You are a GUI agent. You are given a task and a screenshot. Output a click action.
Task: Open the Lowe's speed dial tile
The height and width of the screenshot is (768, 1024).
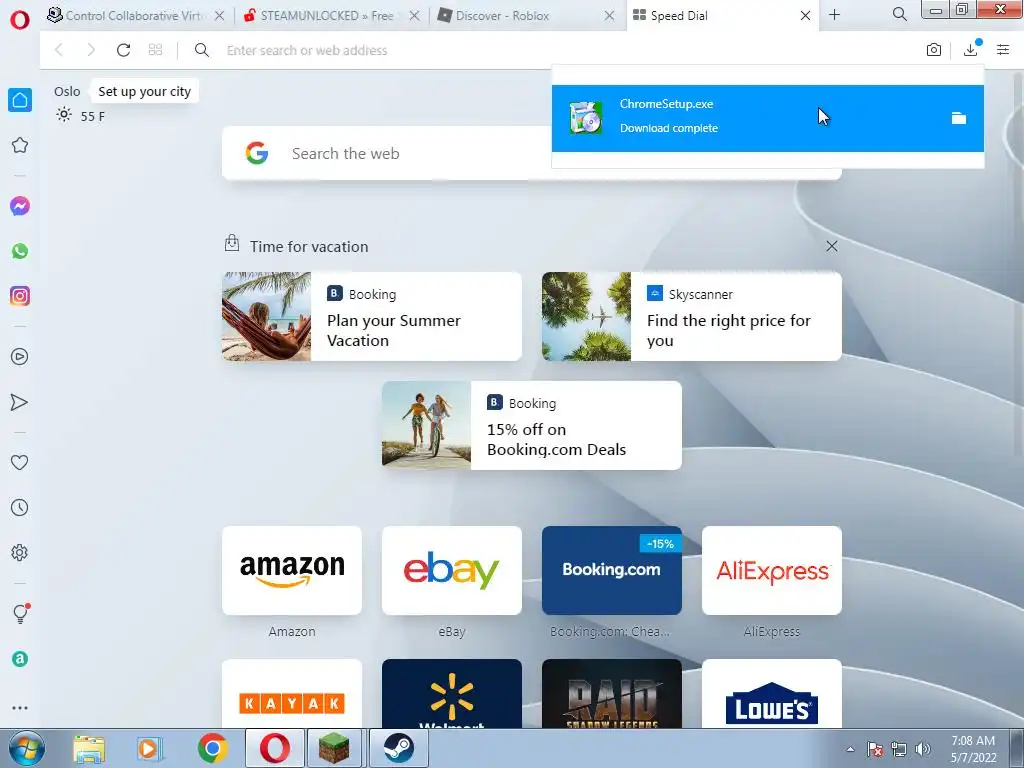772,694
